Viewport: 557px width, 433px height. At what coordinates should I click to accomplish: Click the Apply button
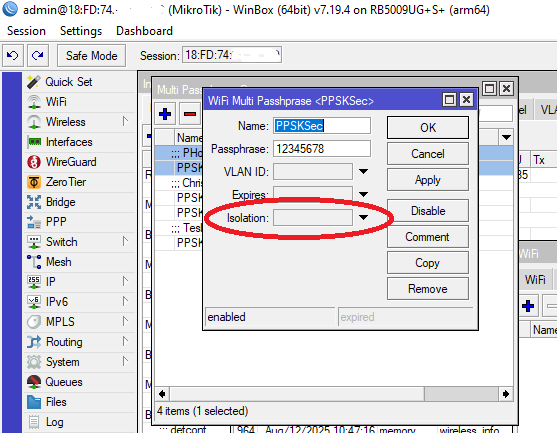(428, 180)
